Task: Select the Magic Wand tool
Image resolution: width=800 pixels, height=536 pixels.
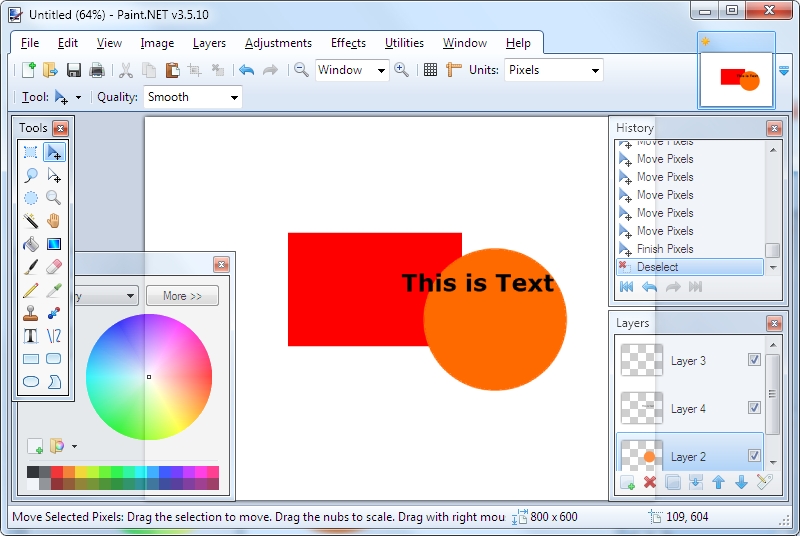Action: (x=31, y=221)
